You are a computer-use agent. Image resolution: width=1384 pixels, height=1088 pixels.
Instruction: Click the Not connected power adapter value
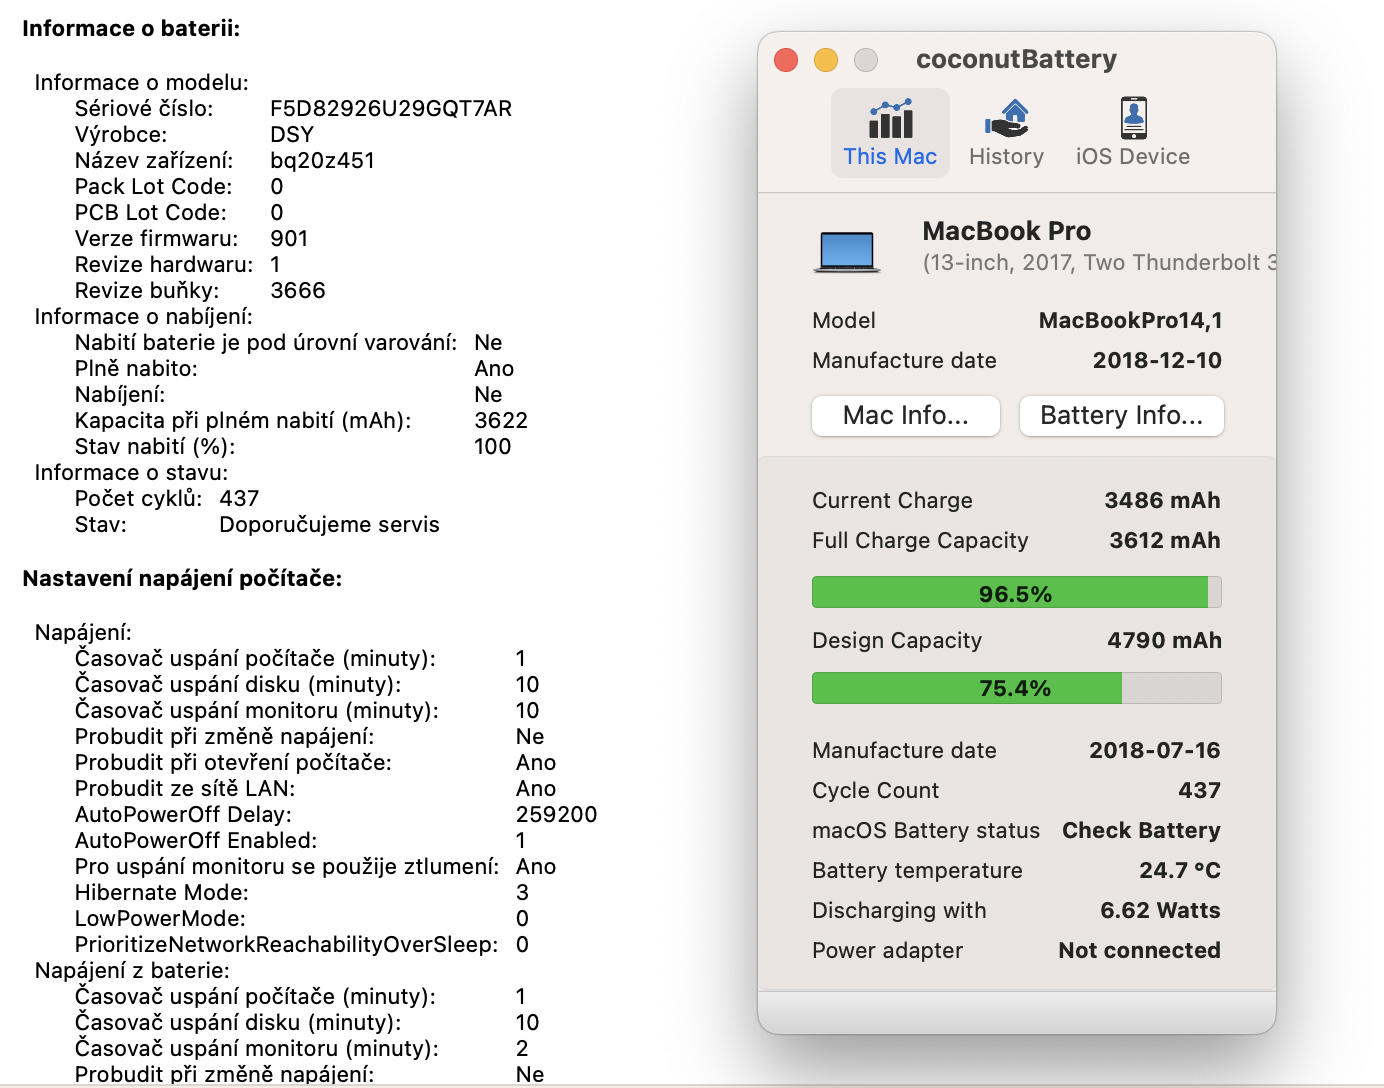[x=1140, y=950]
